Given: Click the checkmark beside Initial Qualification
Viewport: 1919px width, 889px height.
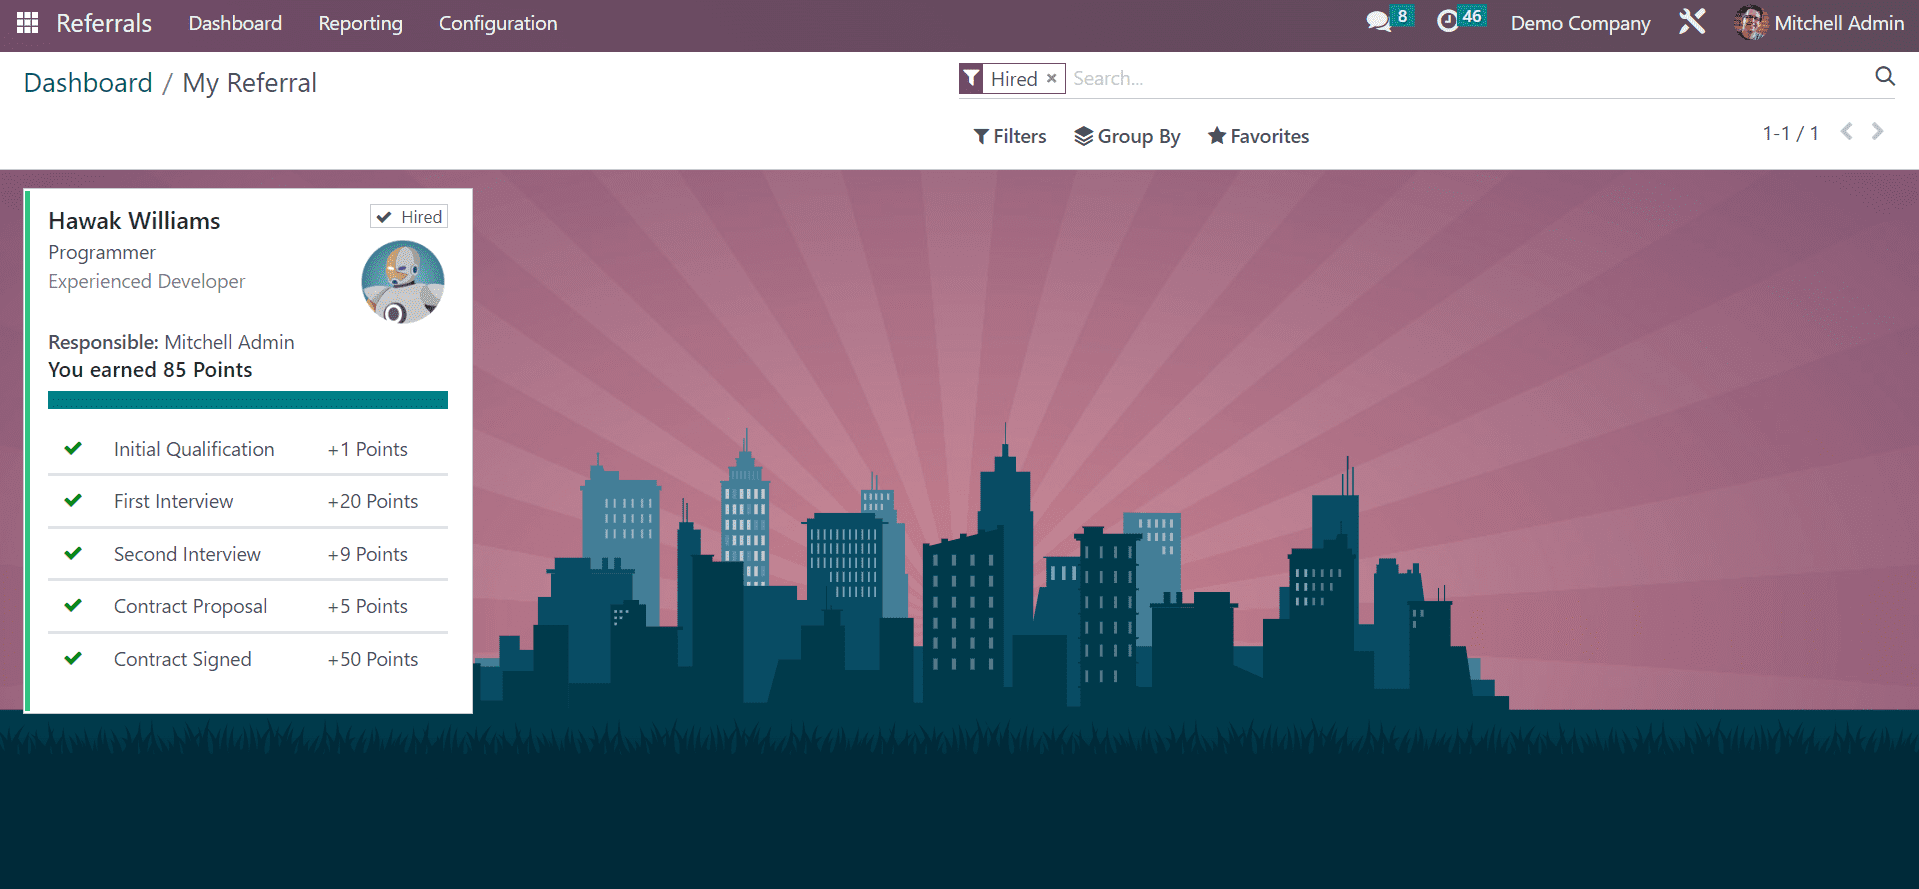Looking at the screenshot, I should click(x=73, y=448).
